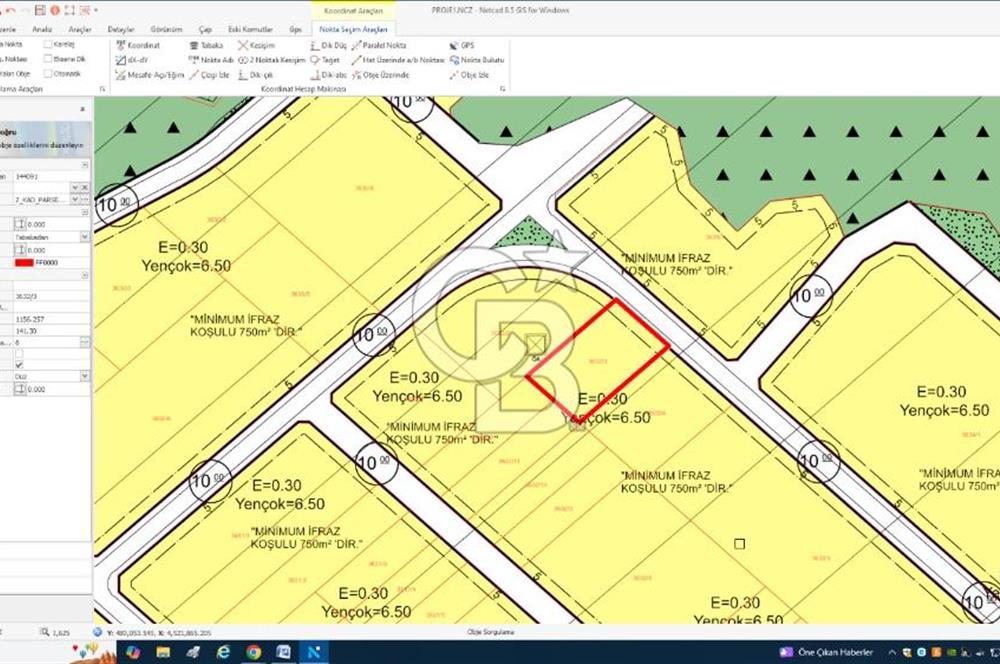1000x664 pixels.
Task: Open the GPS tool
Action: point(463,44)
